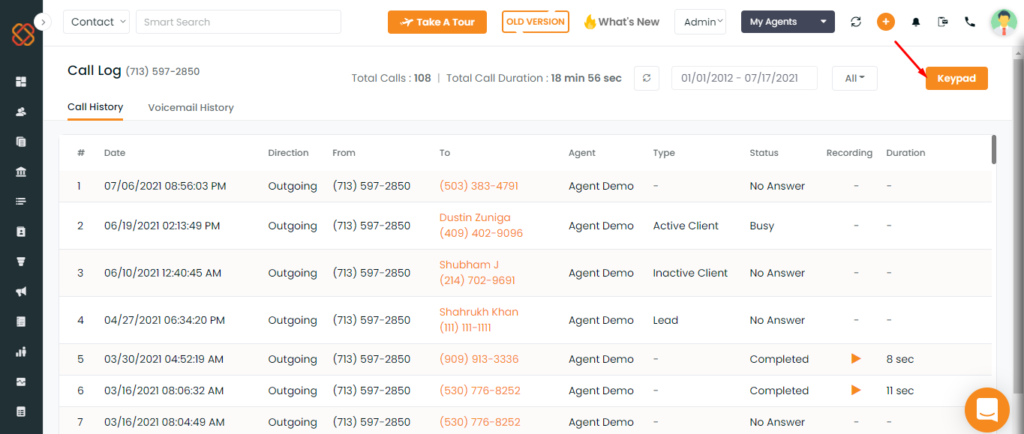
Task: Open the table list icon at sidebar bottom
Action: (22, 412)
